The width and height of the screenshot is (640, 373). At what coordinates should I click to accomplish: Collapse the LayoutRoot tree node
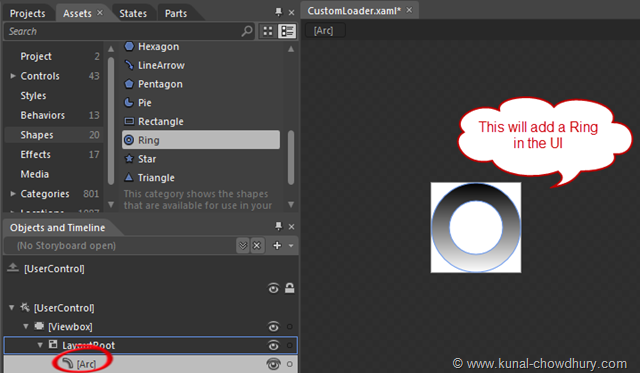click(x=40, y=345)
